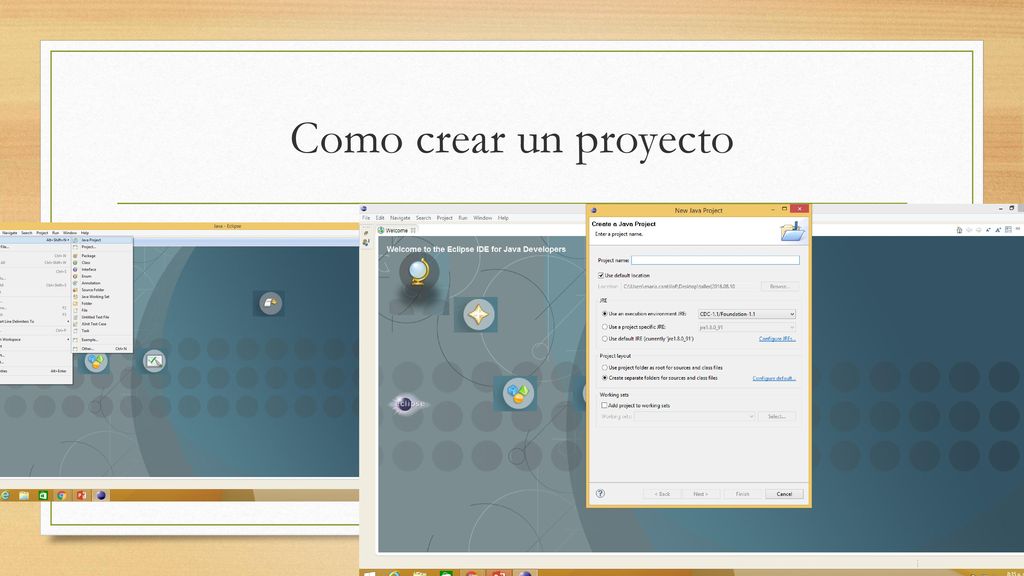Choose Use project folder as root option
This screenshot has height=576, width=1024.
(604, 368)
